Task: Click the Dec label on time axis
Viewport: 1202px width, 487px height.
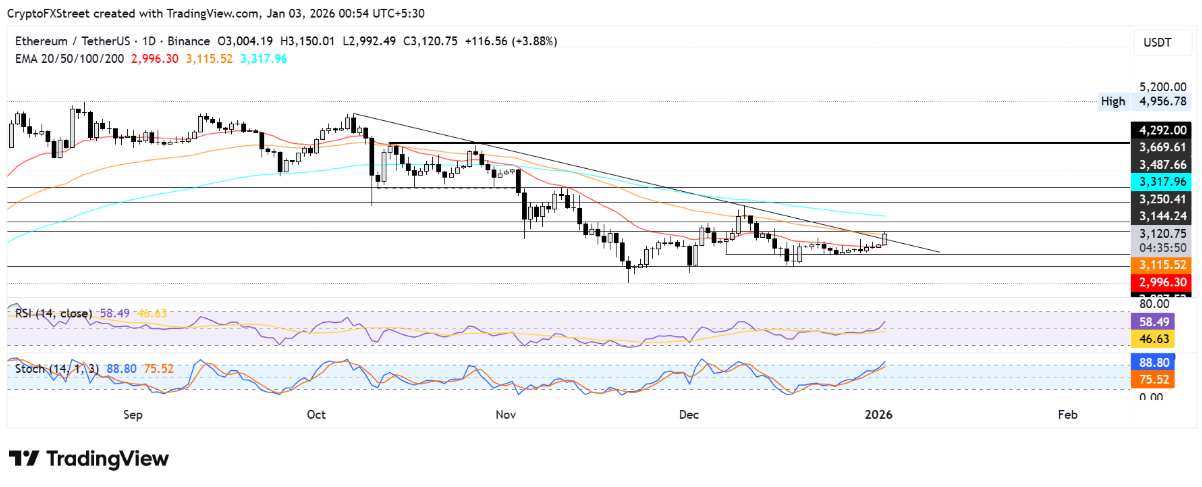Action: tap(688, 413)
